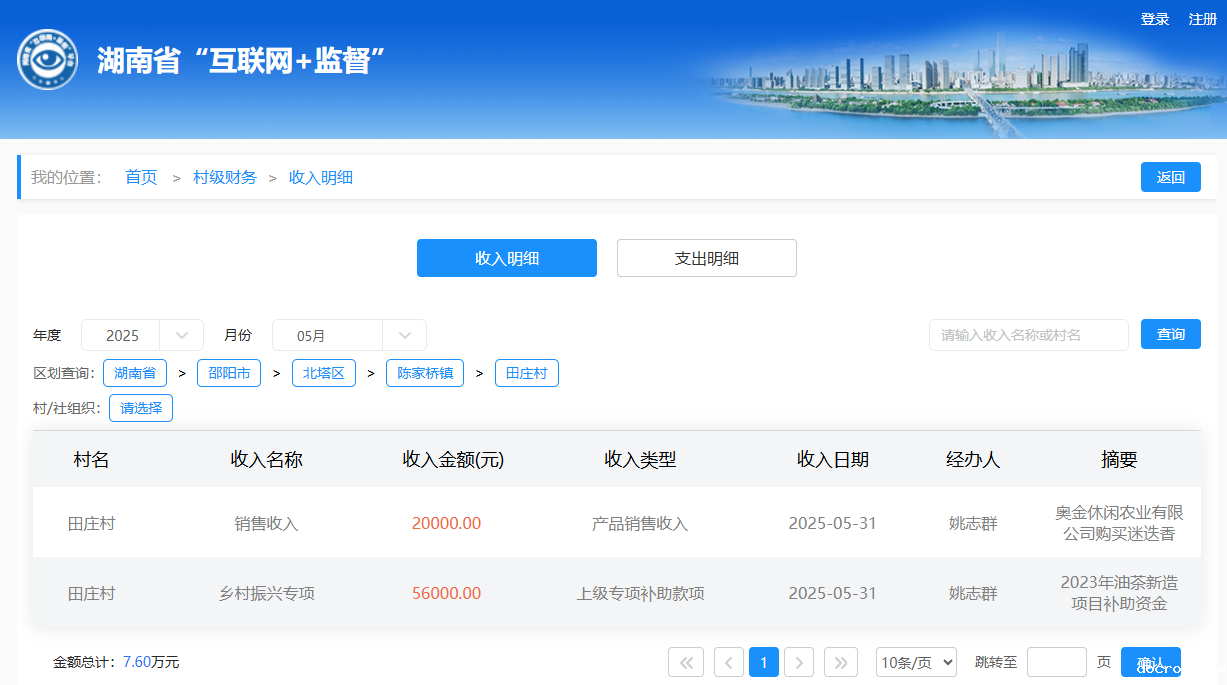Click the 返回 button
Screen dimensions: 1227x685
(1170, 177)
